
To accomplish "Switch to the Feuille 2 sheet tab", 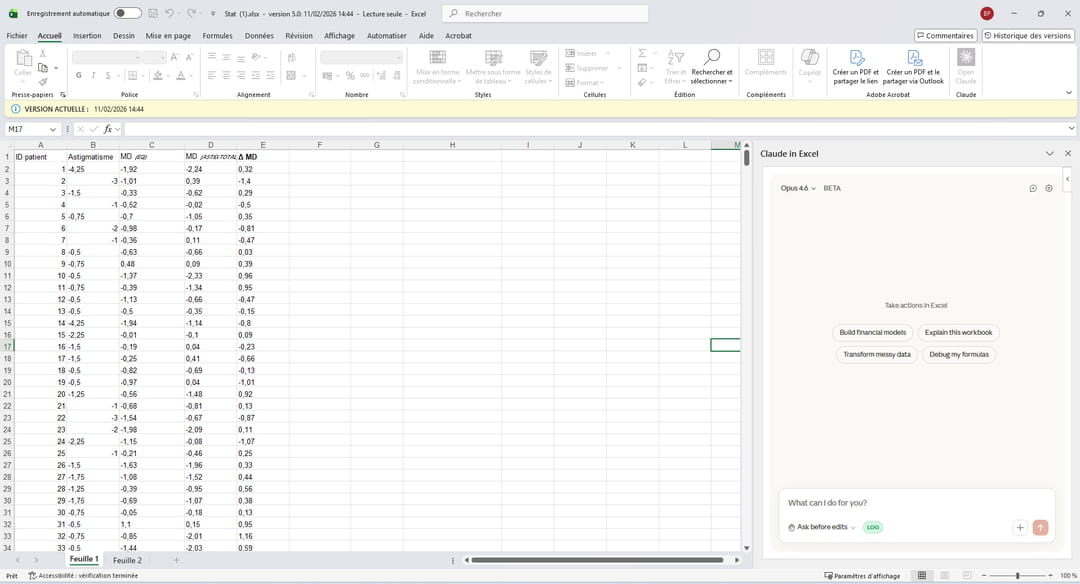I will tap(127, 560).
